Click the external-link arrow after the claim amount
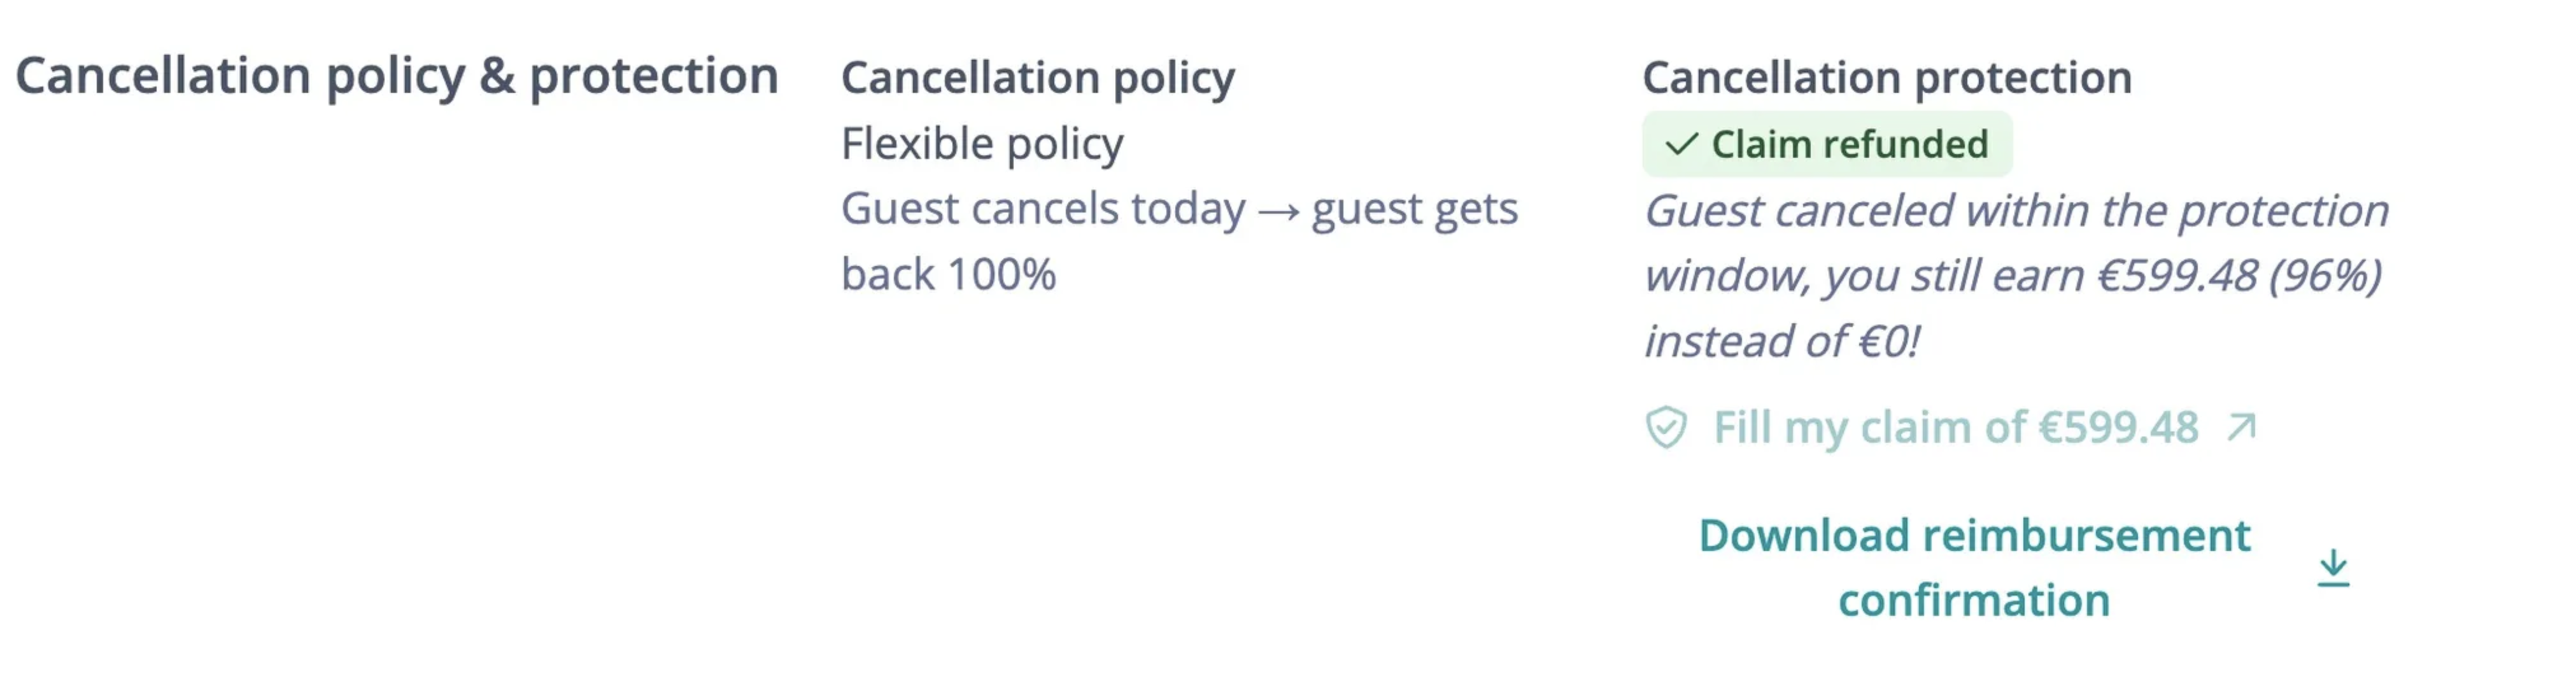2576x691 pixels. coord(2242,428)
